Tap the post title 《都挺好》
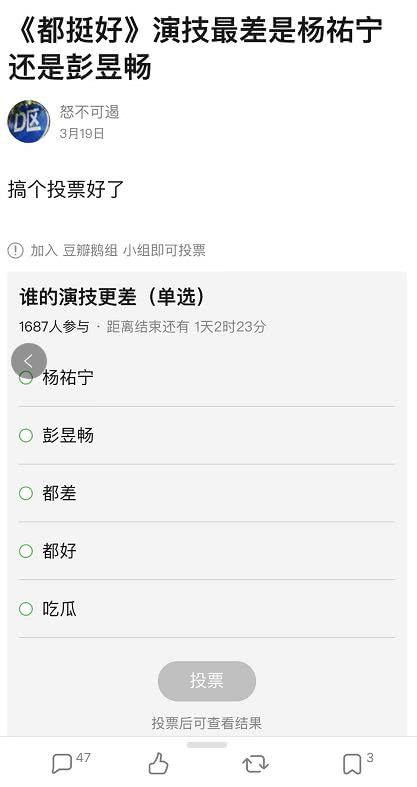 coord(80,30)
